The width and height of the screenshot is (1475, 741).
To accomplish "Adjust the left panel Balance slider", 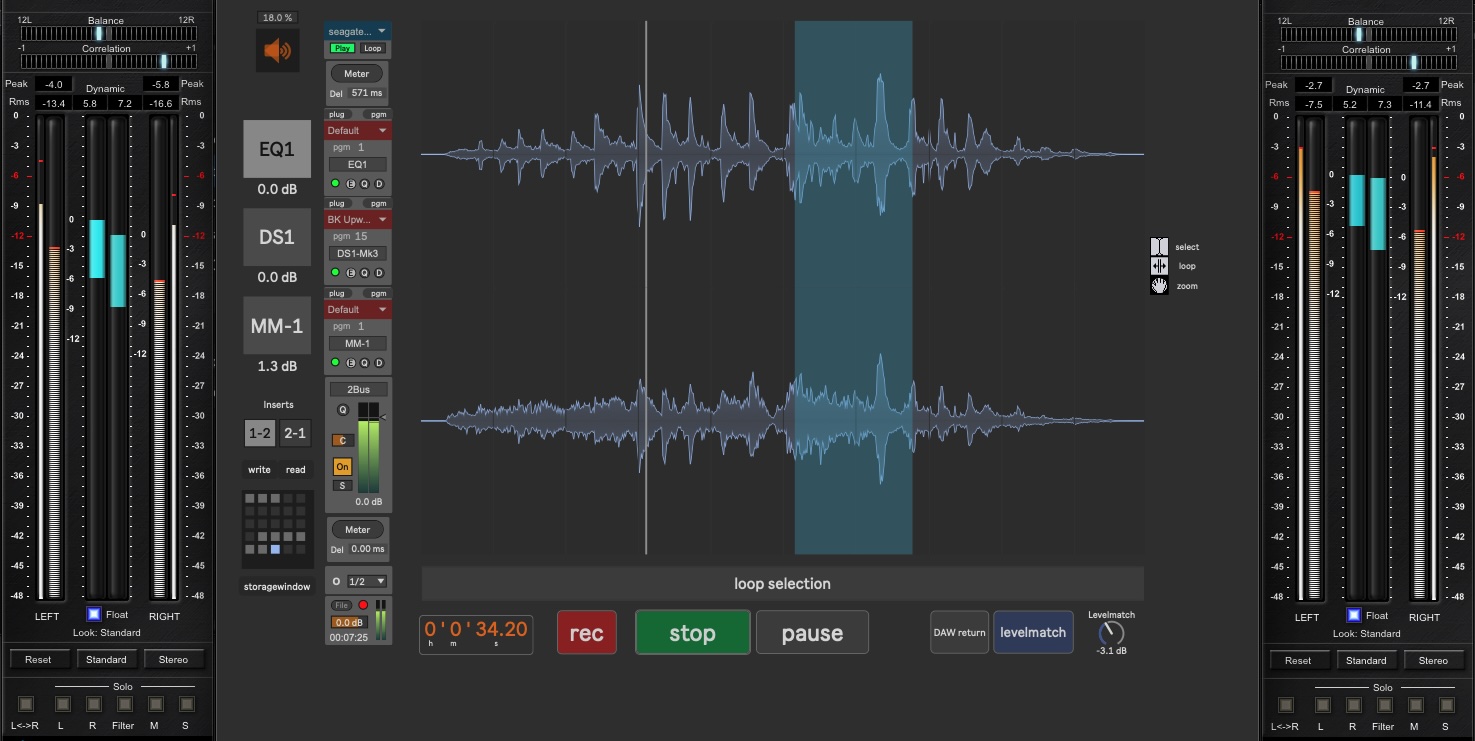I will point(97,33).
